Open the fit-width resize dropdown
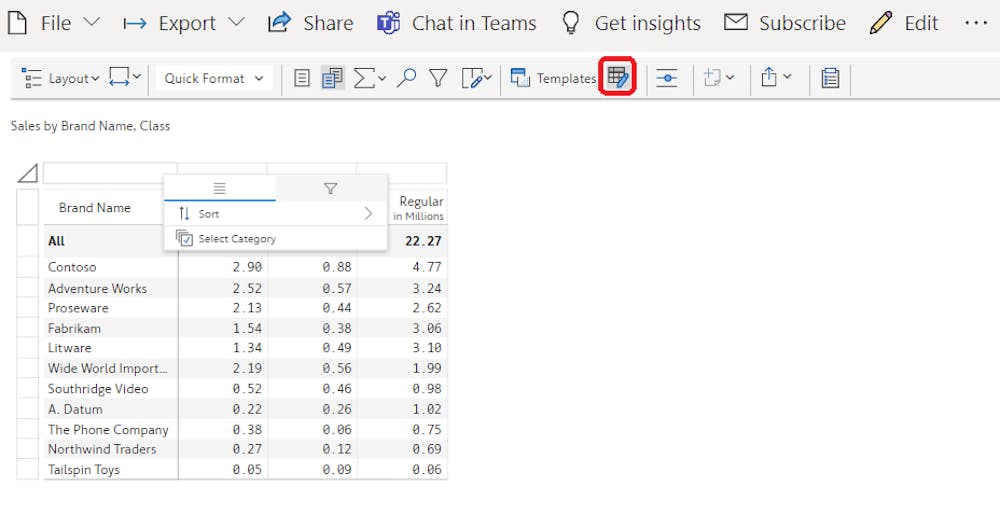This screenshot has width=1000, height=514. [x=124, y=78]
